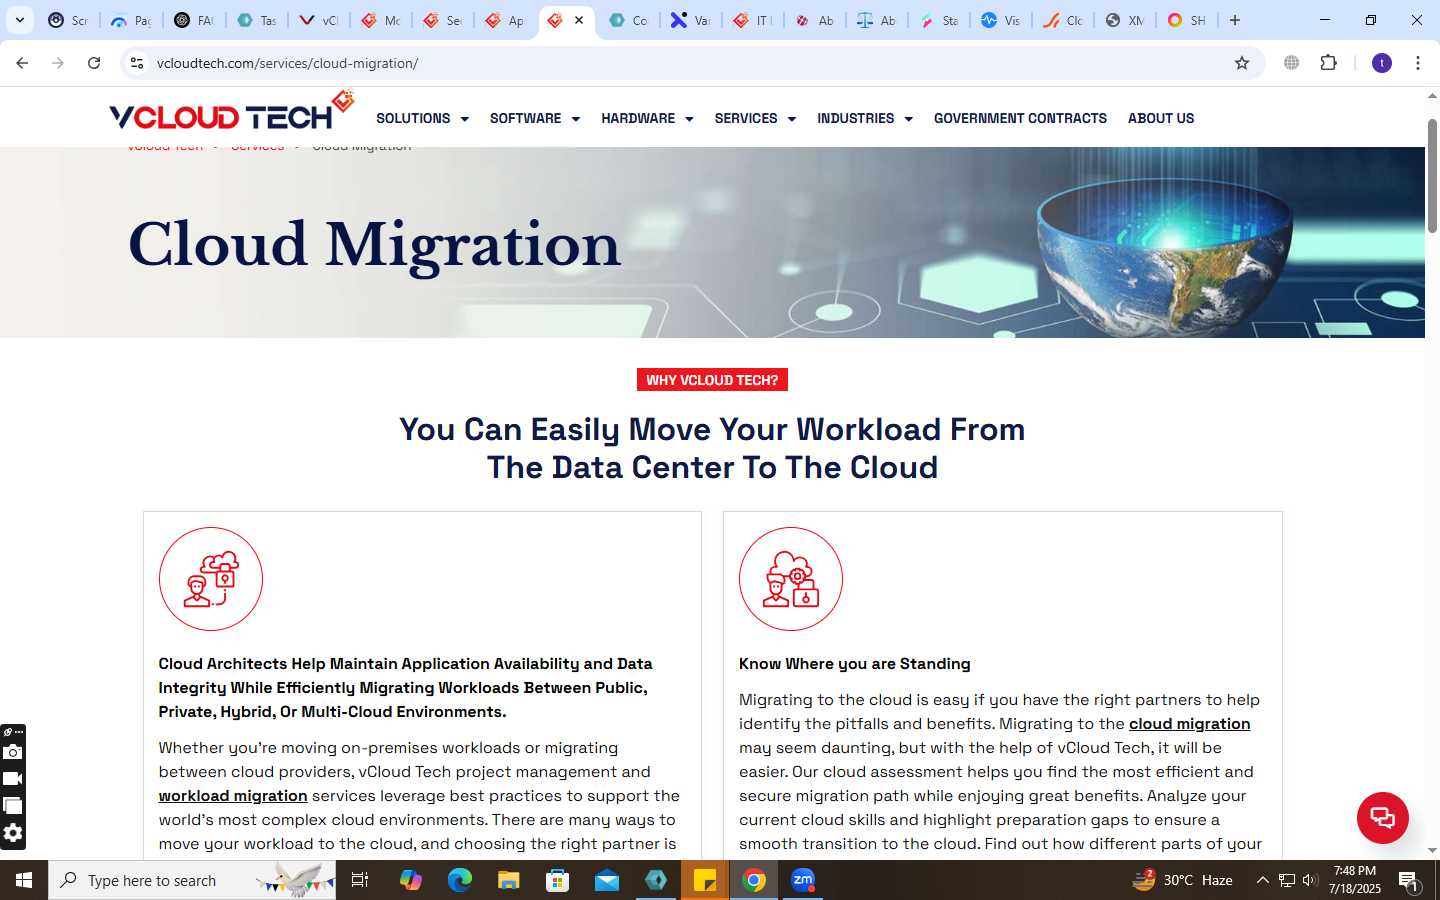Click the screenshot camera icon in side toolbar
The width and height of the screenshot is (1440, 900).
click(13, 752)
